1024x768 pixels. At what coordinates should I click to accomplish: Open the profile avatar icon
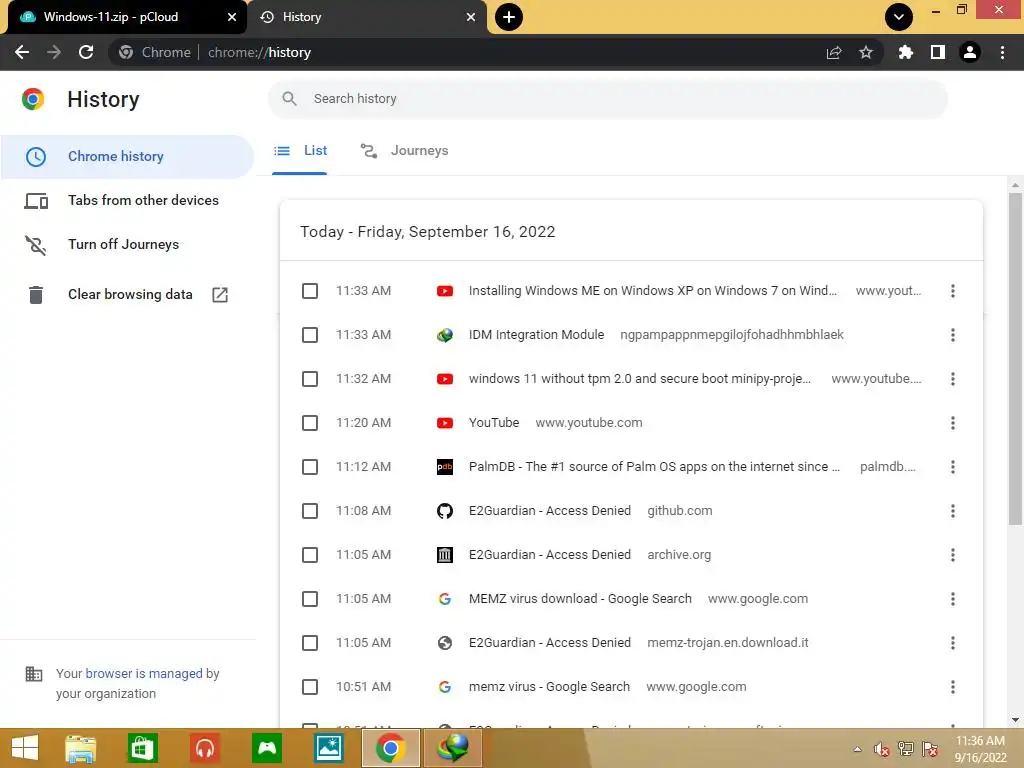click(x=970, y=52)
